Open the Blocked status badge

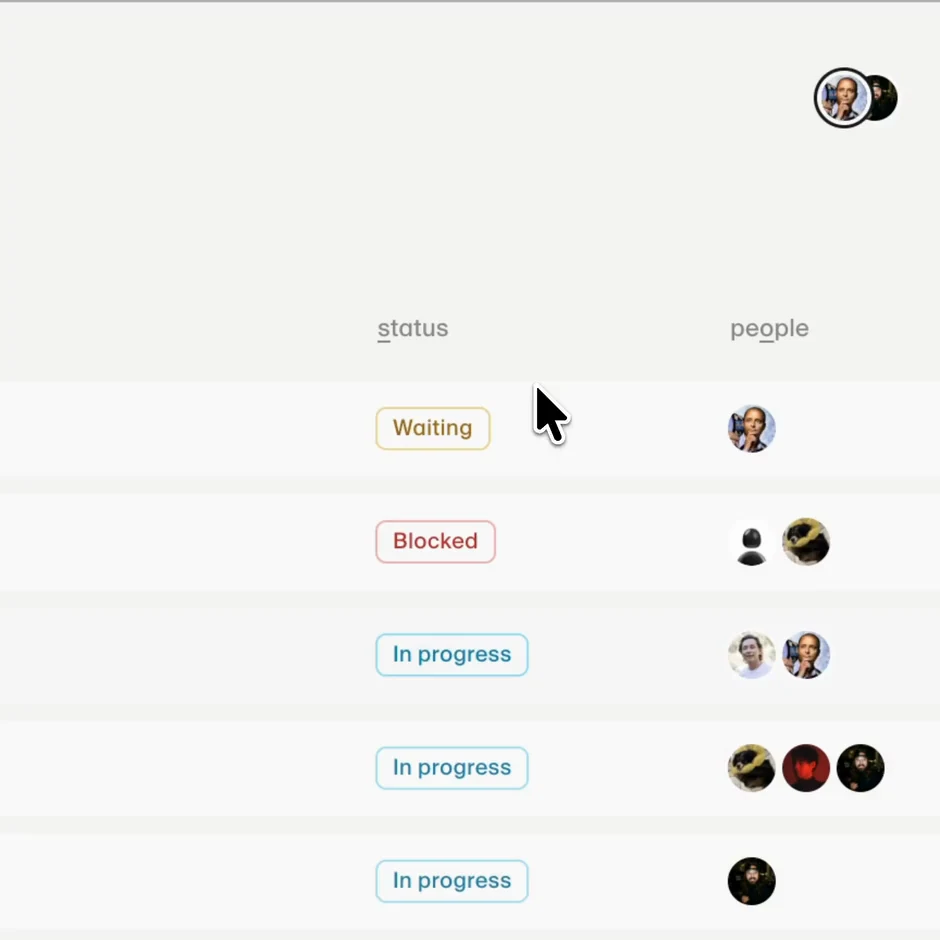[x=435, y=541]
